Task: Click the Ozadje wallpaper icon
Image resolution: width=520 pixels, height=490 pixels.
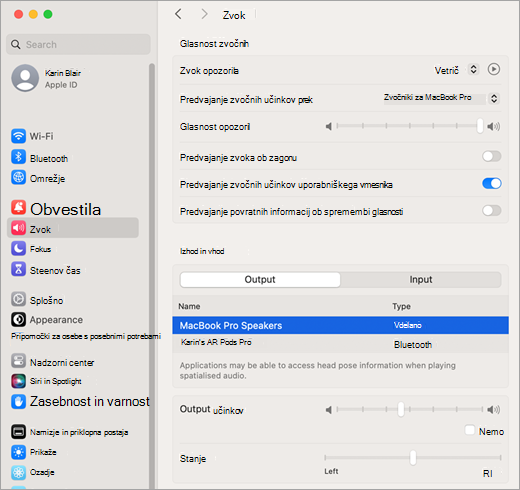Action: (x=18, y=472)
